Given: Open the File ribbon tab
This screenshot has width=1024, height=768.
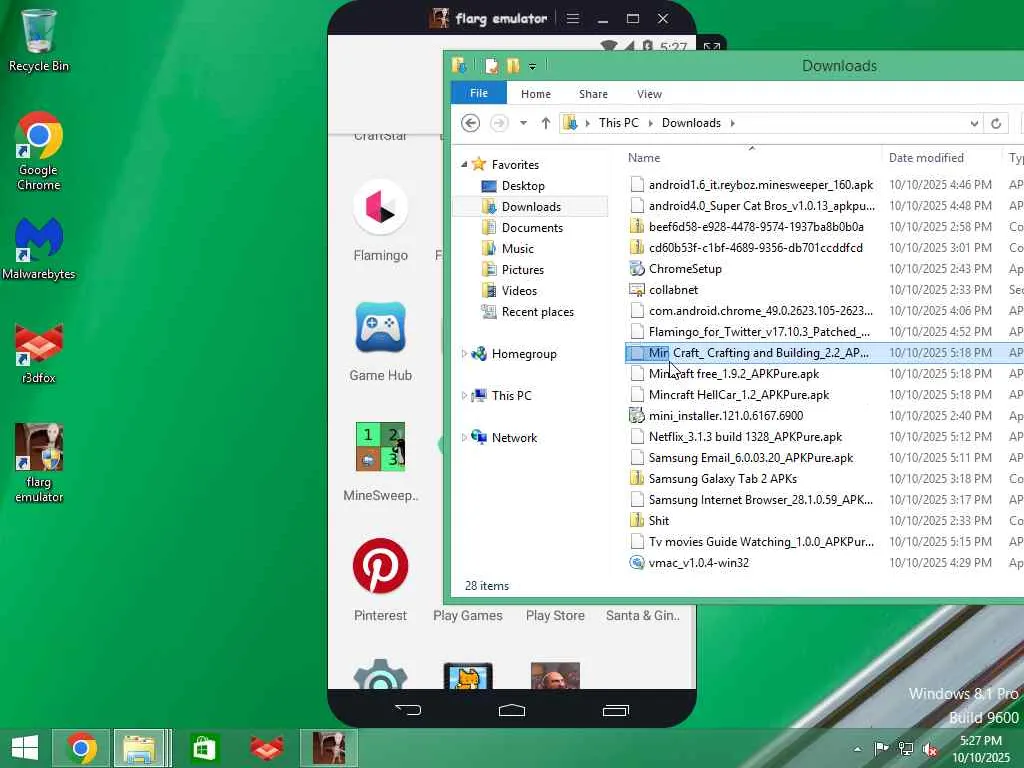Looking at the screenshot, I should [x=479, y=93].
